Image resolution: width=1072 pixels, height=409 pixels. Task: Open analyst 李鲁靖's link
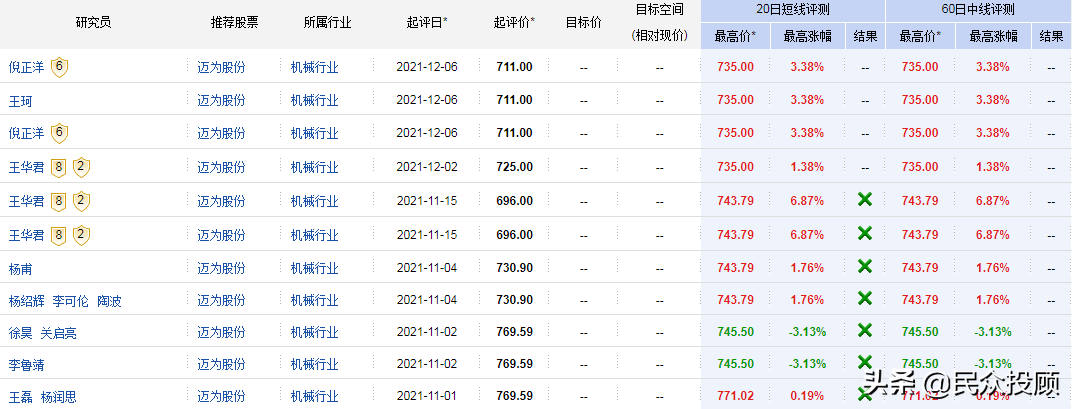click(26, 365)
